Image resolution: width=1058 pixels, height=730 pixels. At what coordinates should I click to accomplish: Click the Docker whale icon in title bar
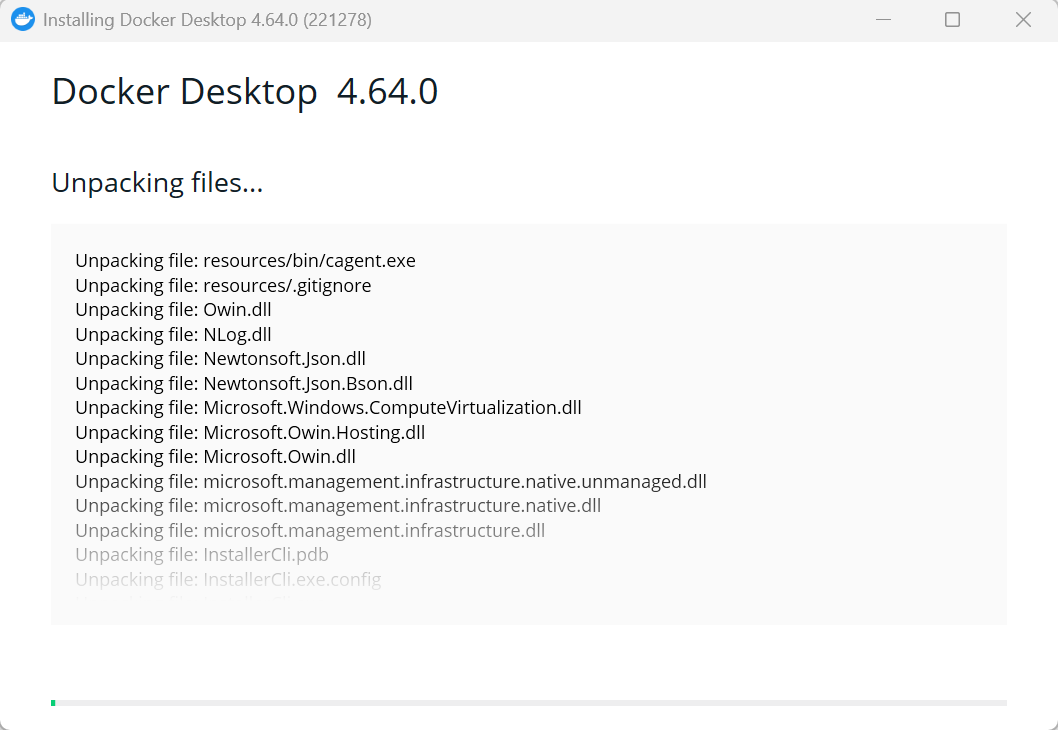point(23,20)
